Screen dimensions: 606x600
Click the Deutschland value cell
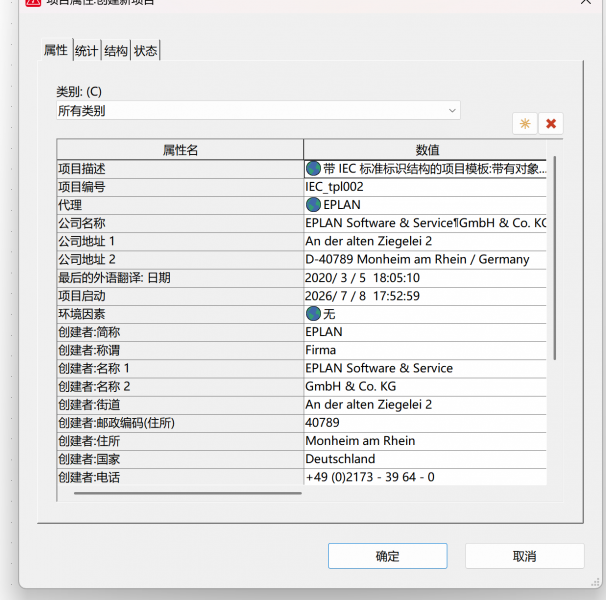click(425, 459)
